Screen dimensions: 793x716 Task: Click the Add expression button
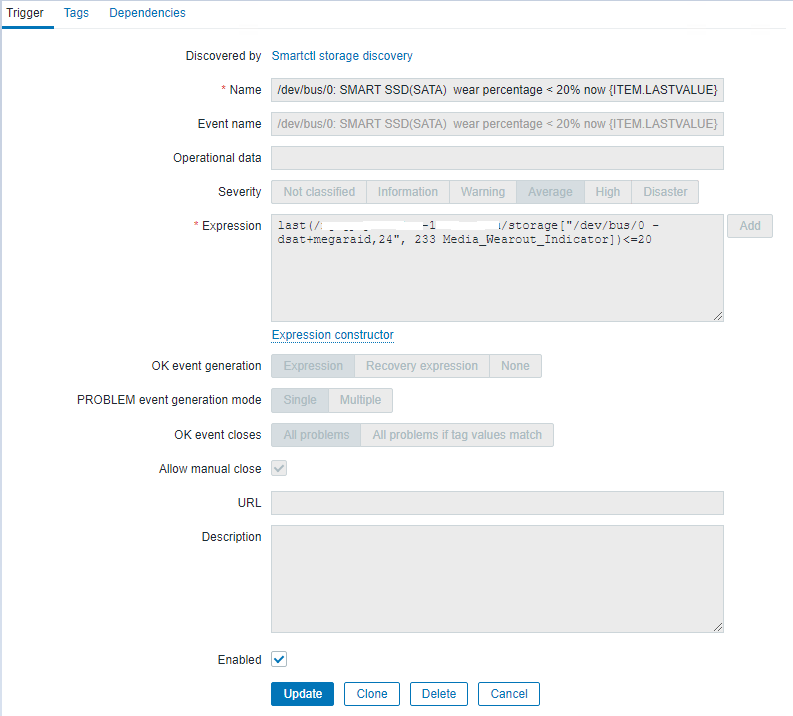tap(750, 226)
